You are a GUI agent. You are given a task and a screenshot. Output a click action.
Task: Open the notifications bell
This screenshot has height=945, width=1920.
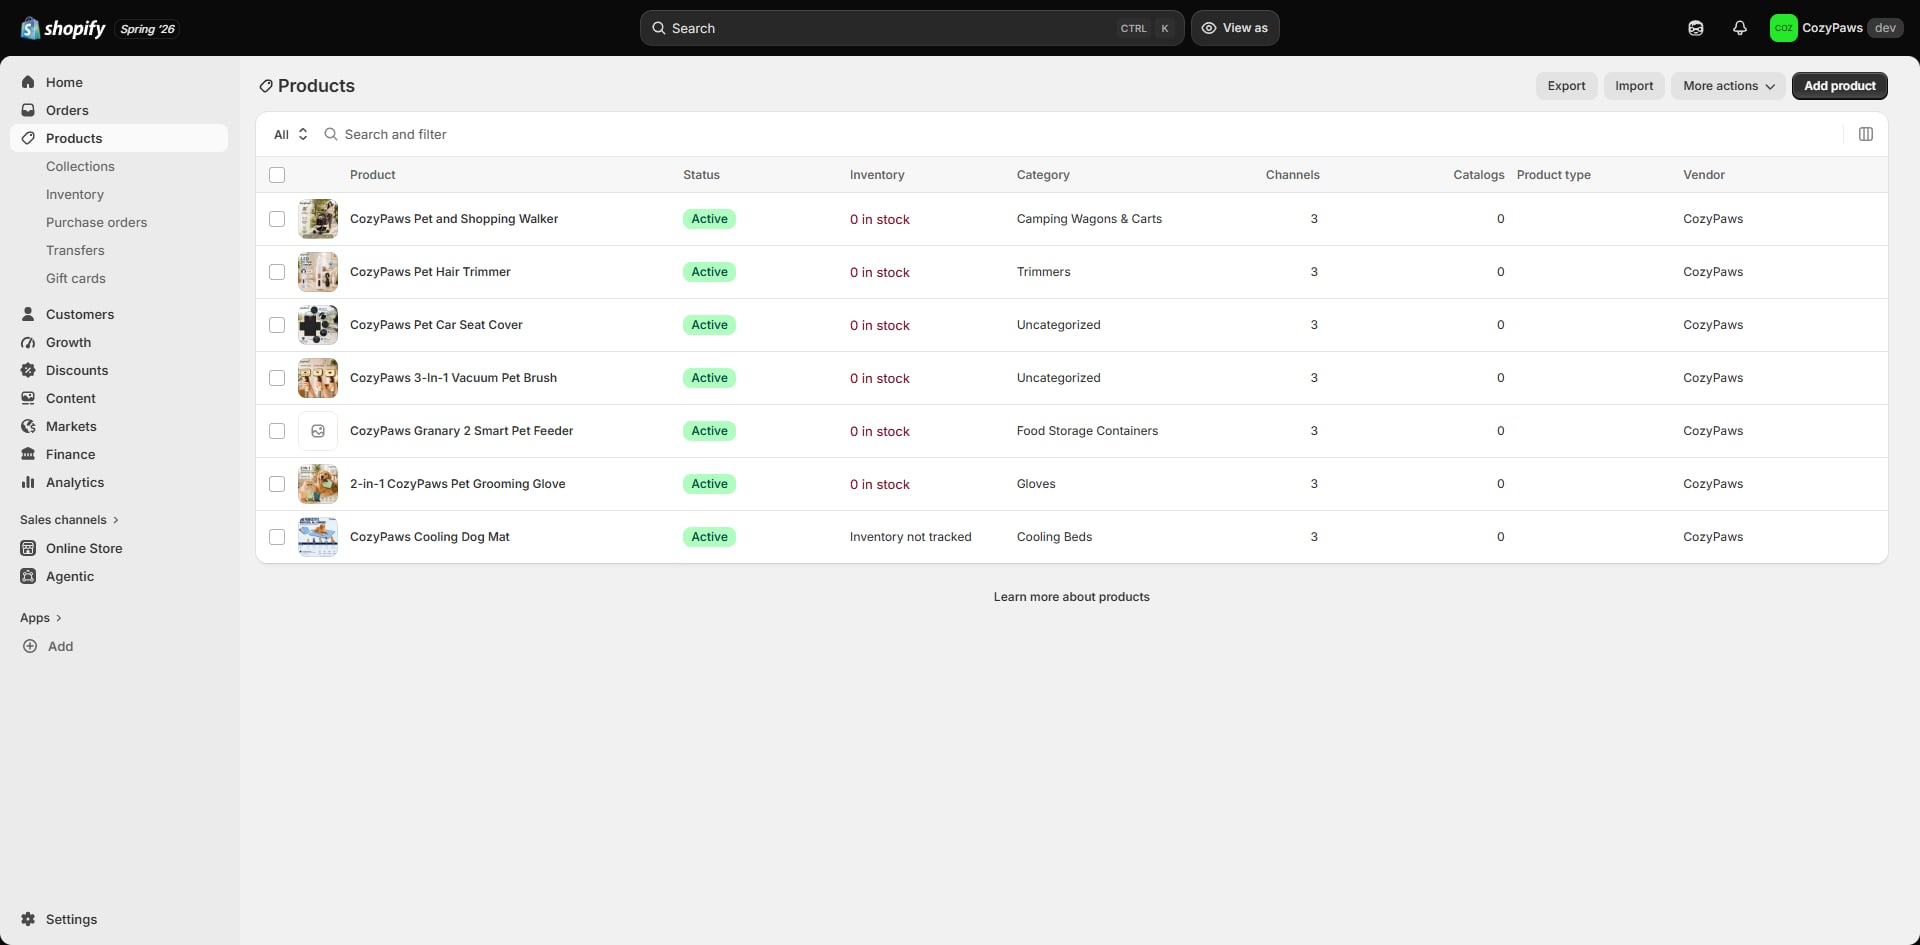(1740, 28)
